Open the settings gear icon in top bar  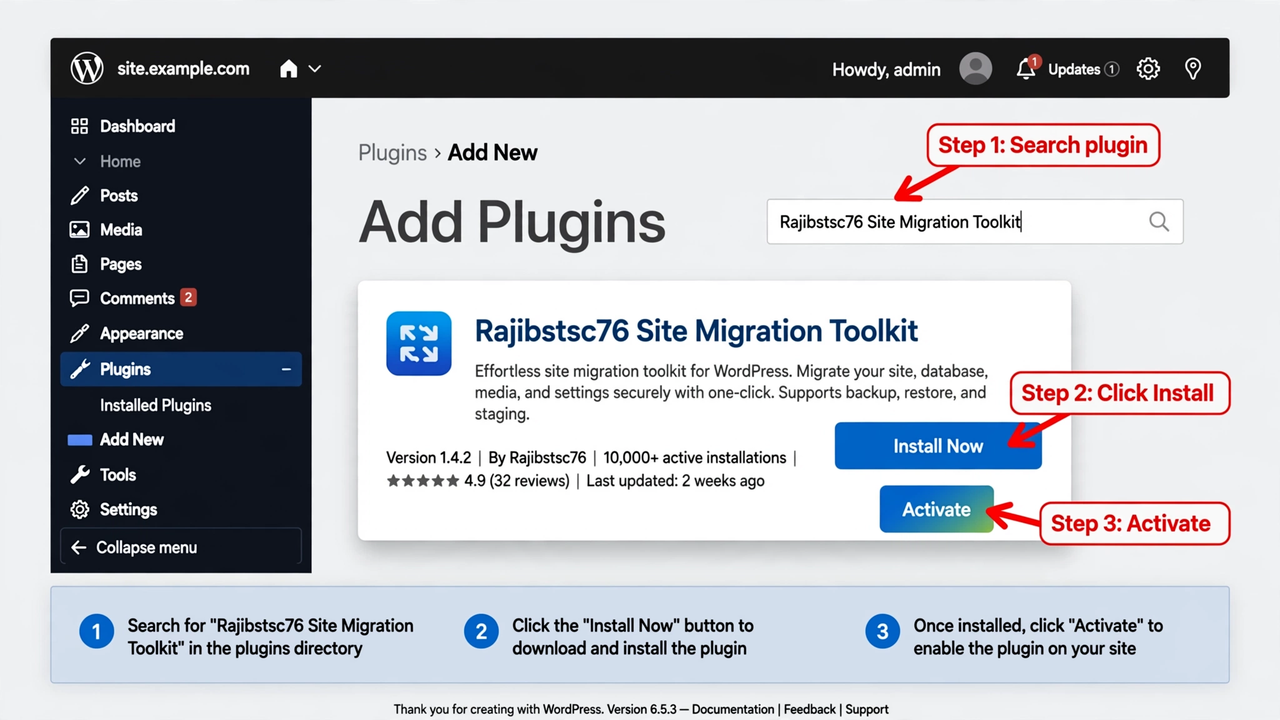pyautogui.click(x=1148, y=69)
